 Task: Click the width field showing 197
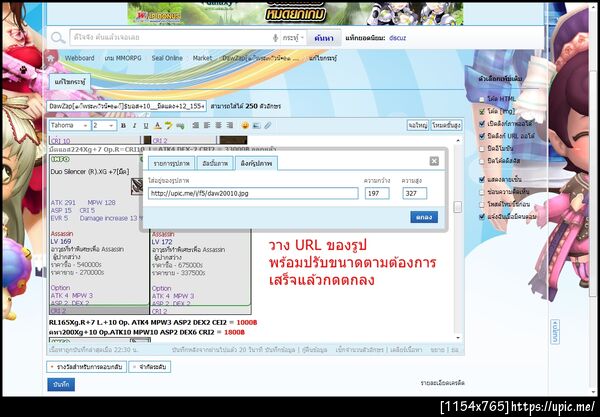click(377, 193)
